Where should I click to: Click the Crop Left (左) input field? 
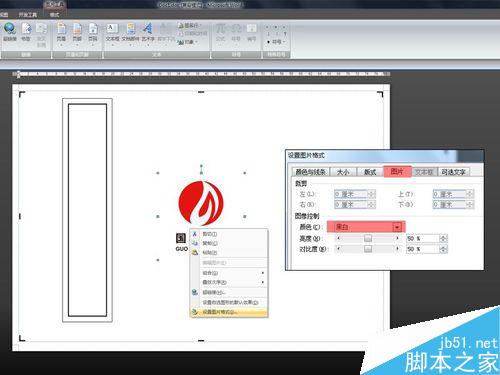pyautogui.click(x=351, y=194)
